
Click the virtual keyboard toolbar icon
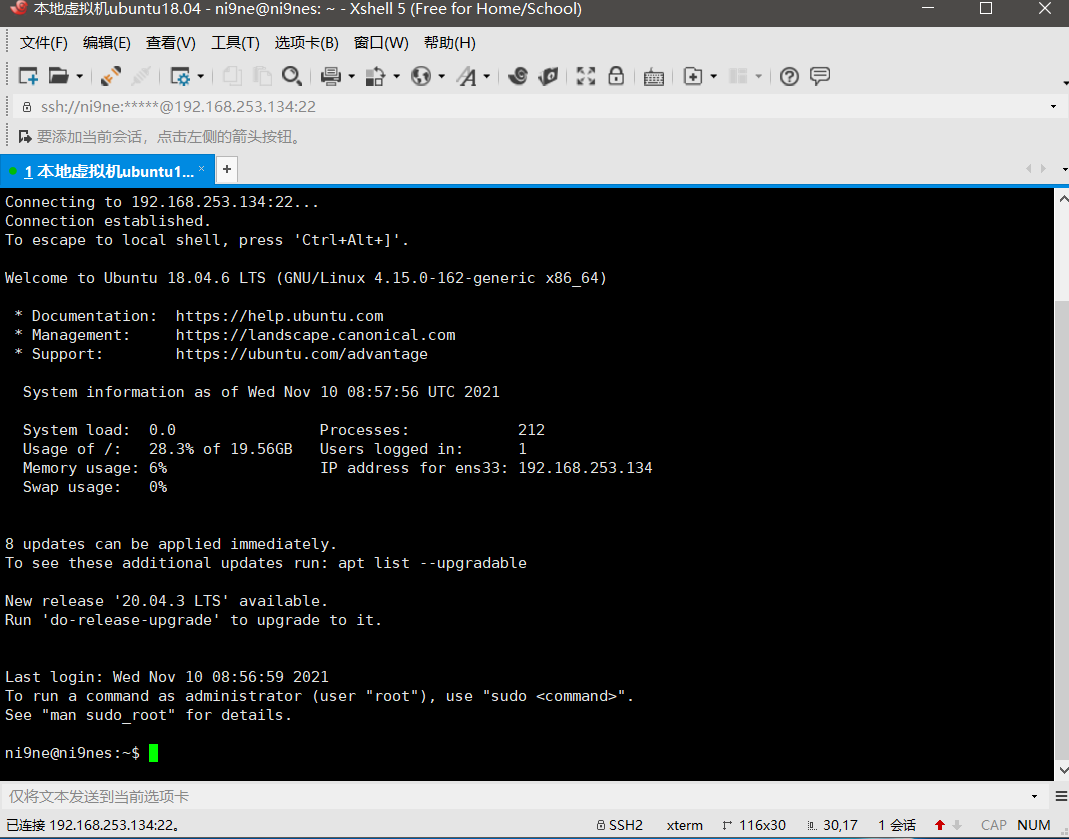tap(654, 76)
